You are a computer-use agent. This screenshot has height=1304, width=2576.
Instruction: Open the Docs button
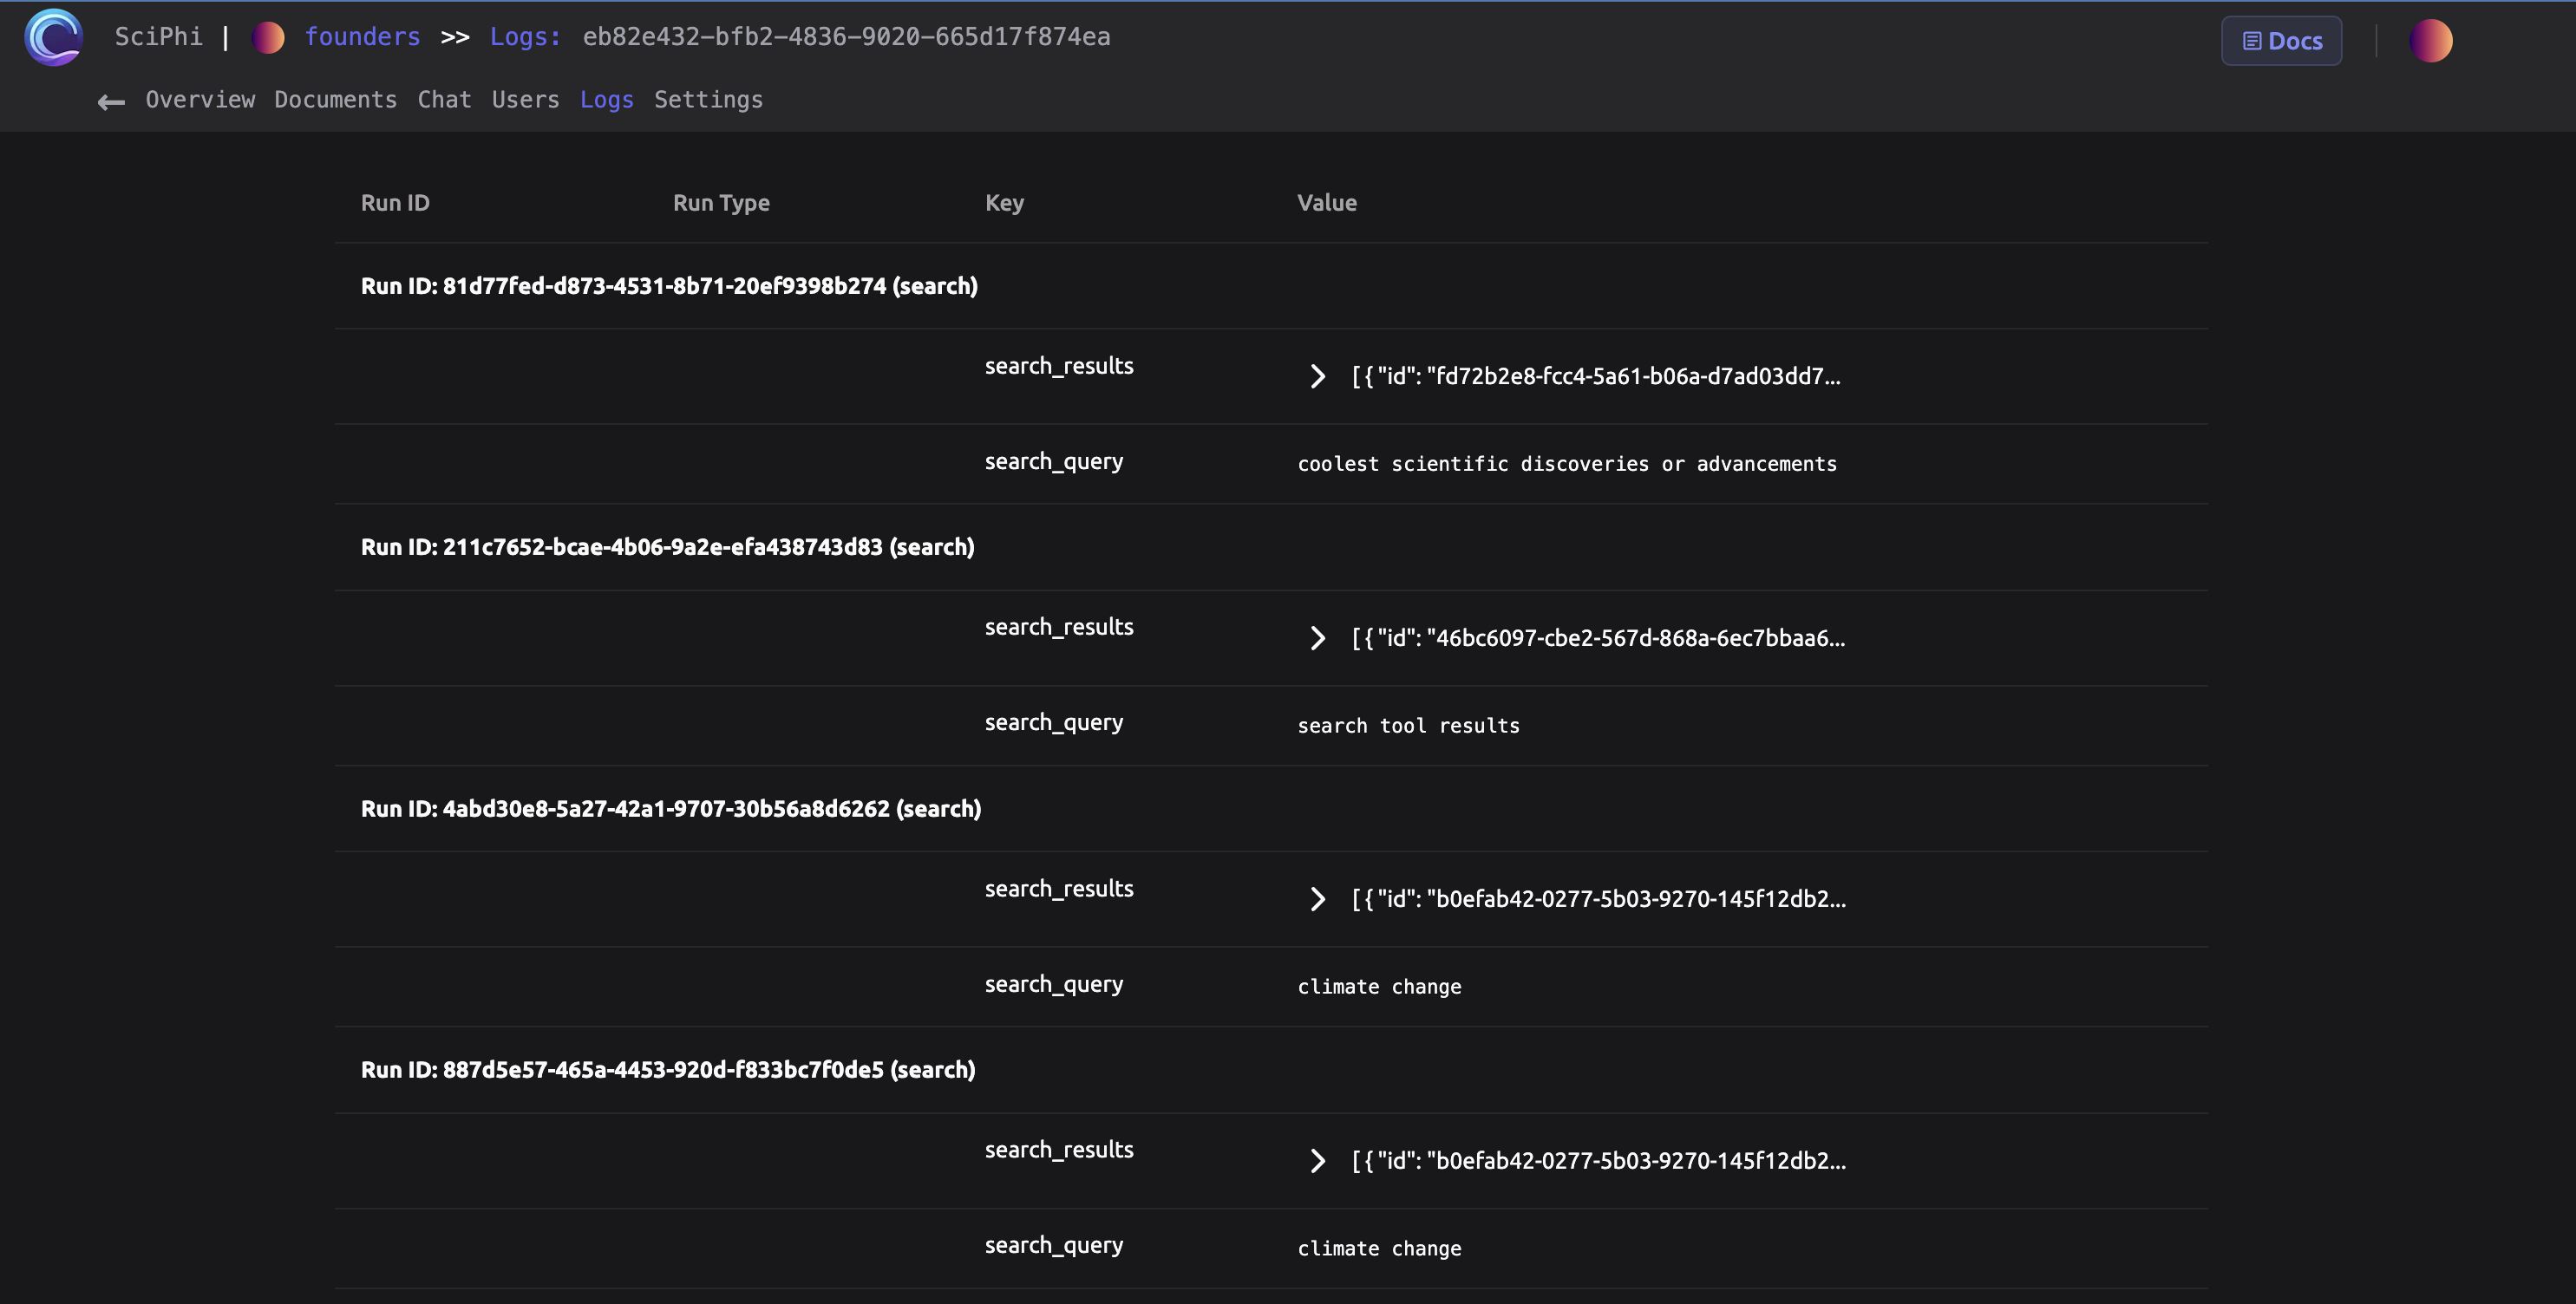pyautogui.click(x=2281, y=41)
